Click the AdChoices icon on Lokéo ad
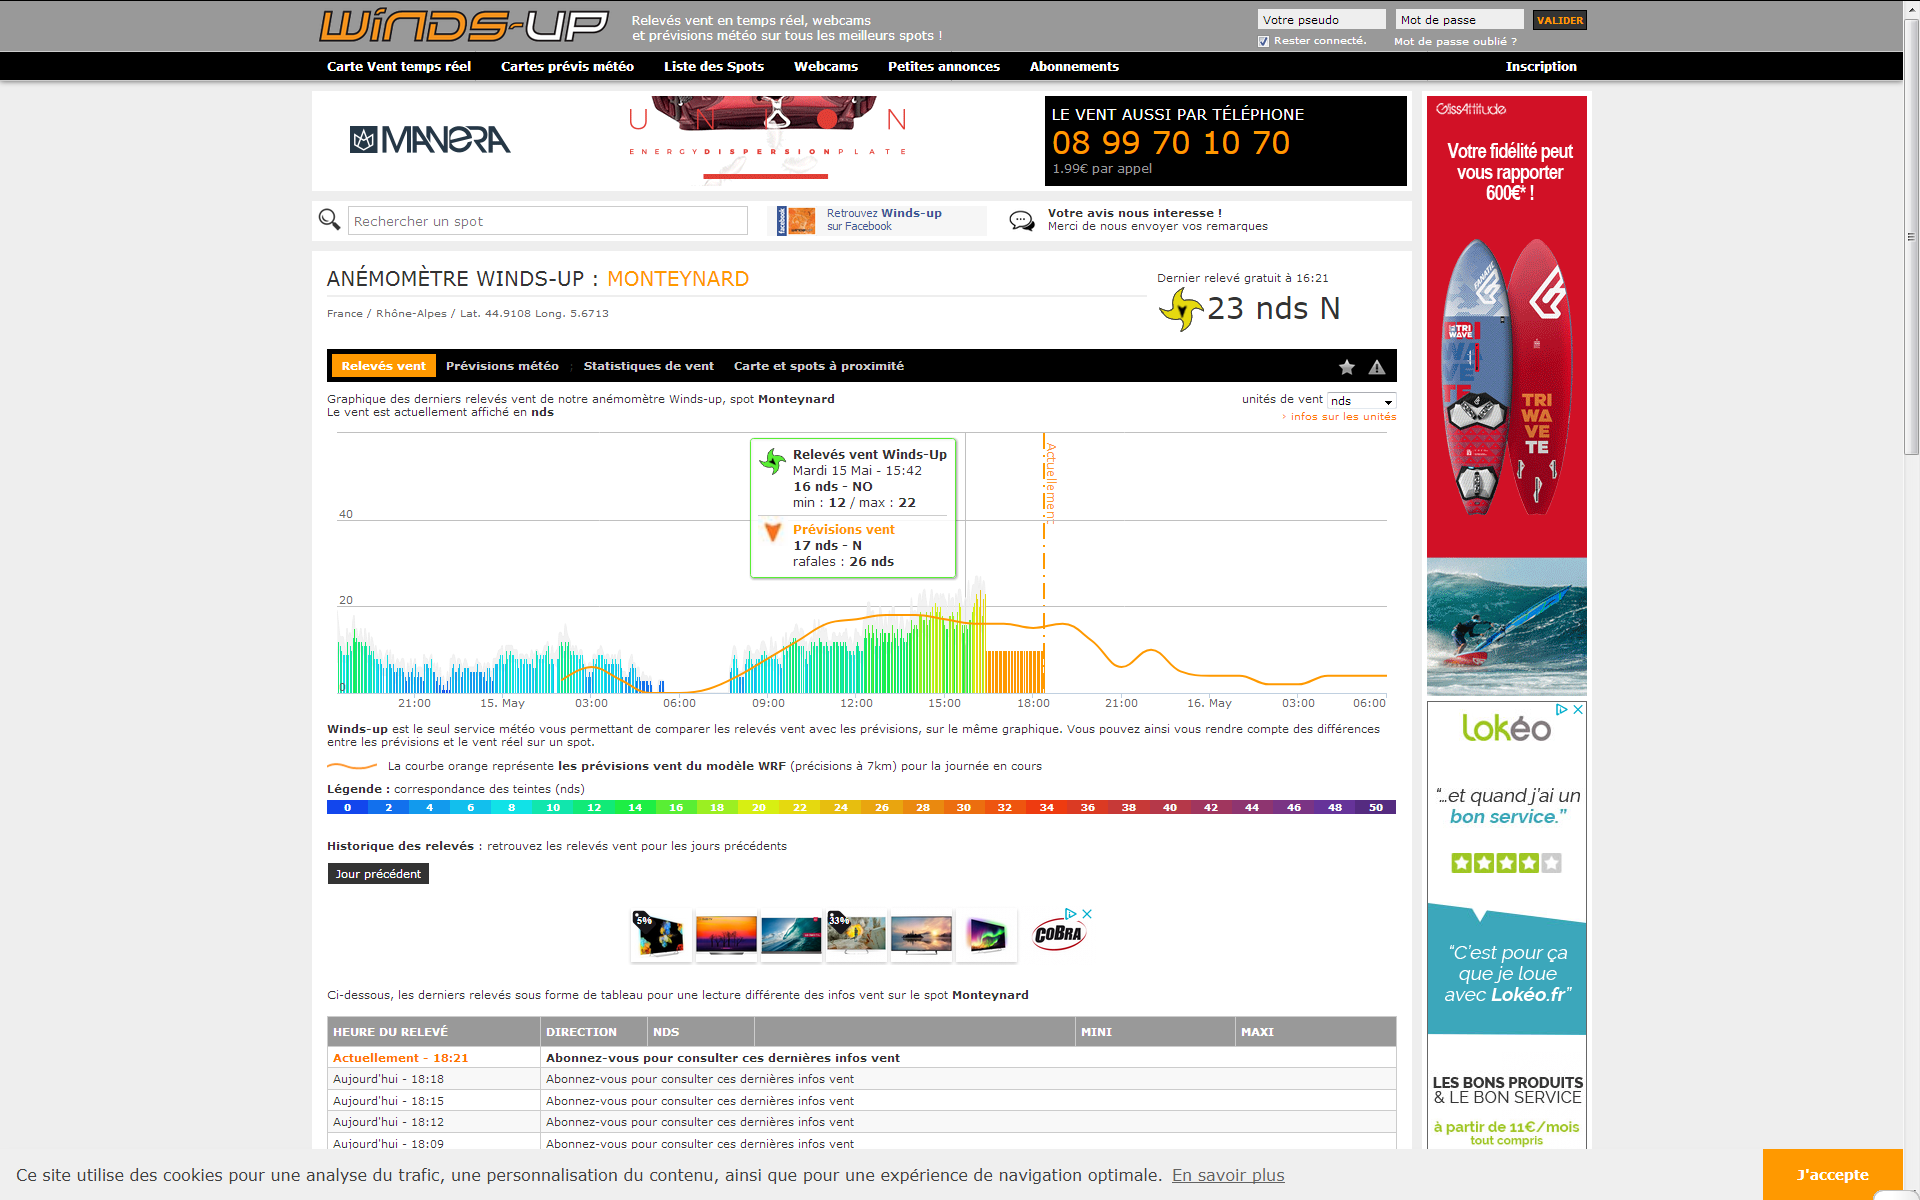The width and height of the screenshot is (1920, 1200). click(x=1561, y=709)
